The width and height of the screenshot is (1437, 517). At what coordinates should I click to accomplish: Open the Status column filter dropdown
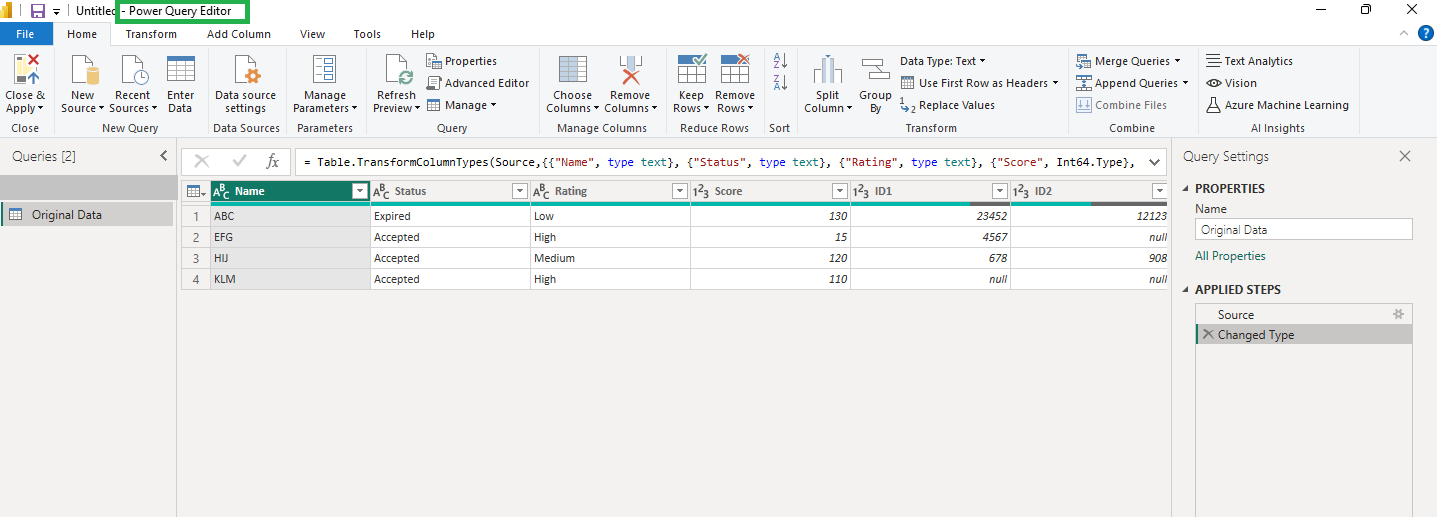click(519, 191)
